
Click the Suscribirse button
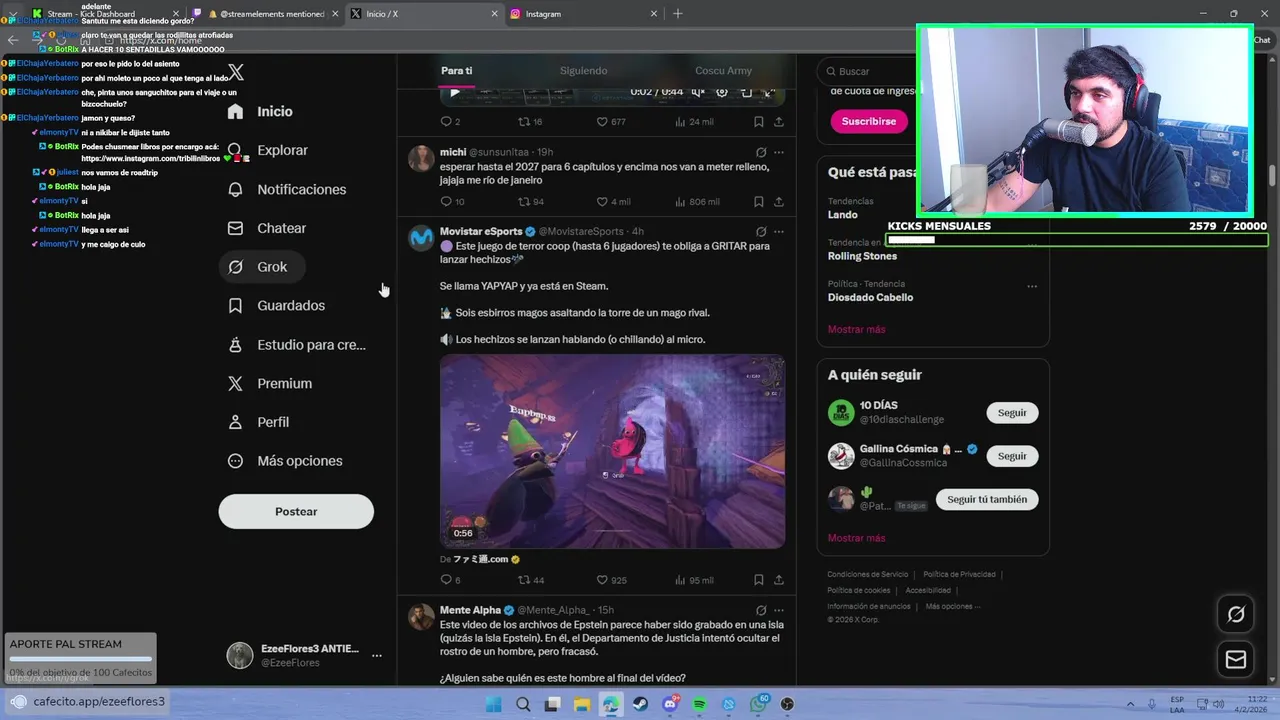[x=869, y=121]
